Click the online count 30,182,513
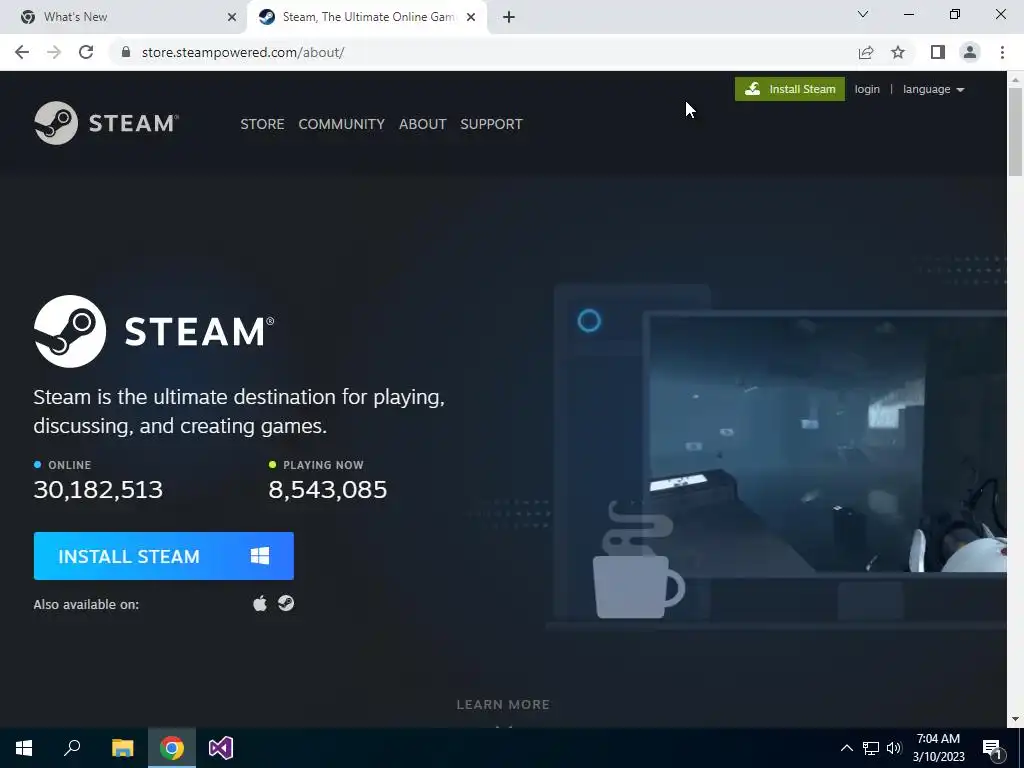1024x768 pixels. click(98, 490)
